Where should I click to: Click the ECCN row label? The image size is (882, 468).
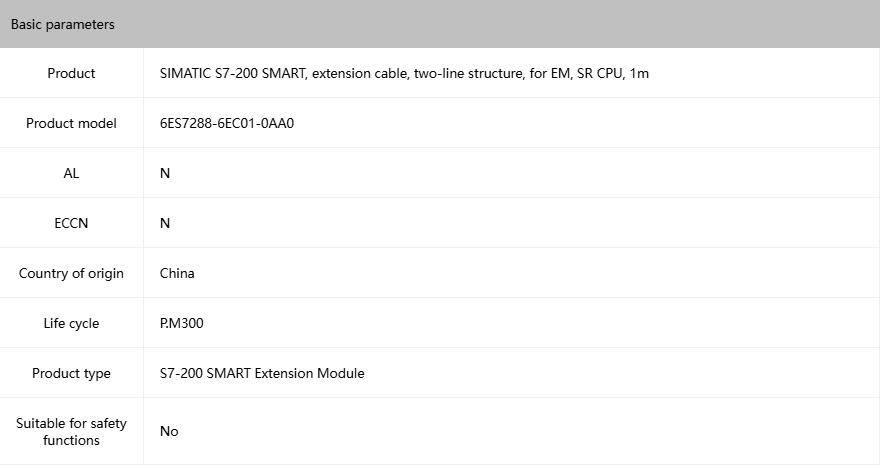click(x=71, y=223)
